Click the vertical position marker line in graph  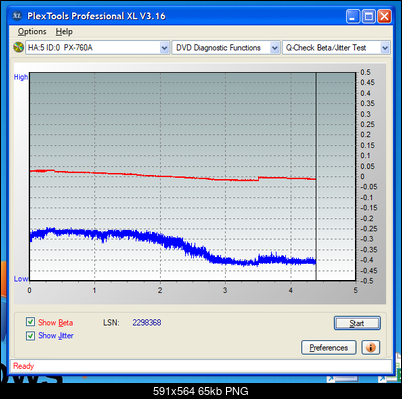(x=316, y=177)
